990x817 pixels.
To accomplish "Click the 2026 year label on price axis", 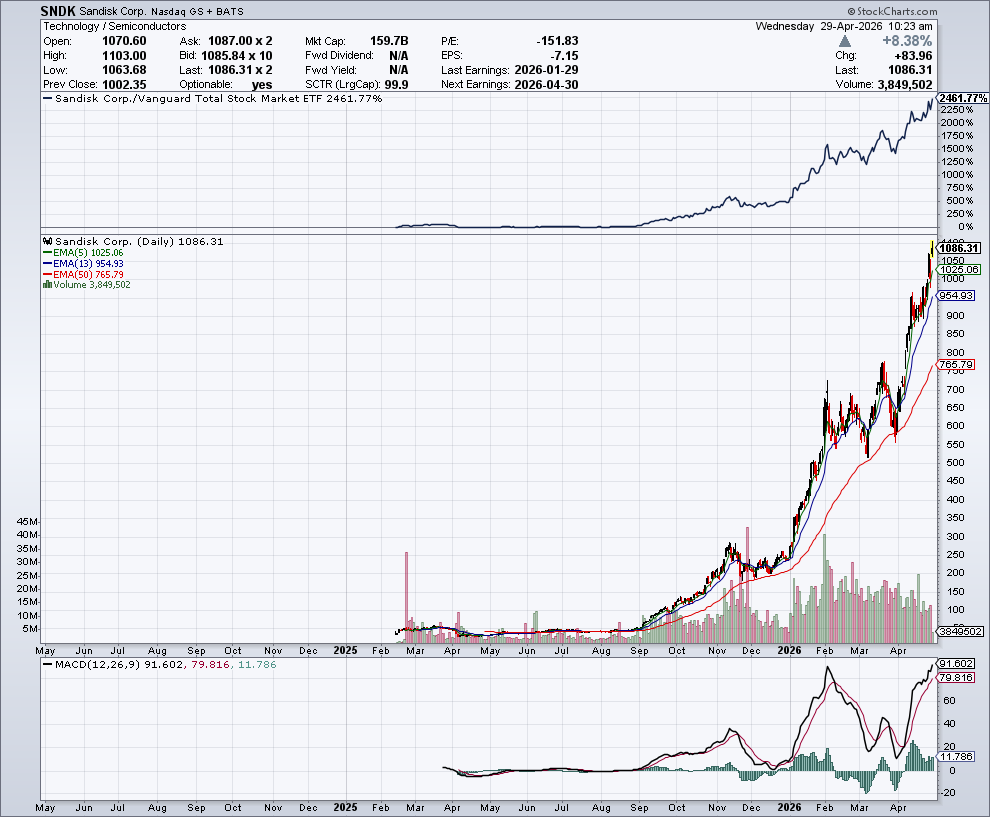I will [789, 650].
